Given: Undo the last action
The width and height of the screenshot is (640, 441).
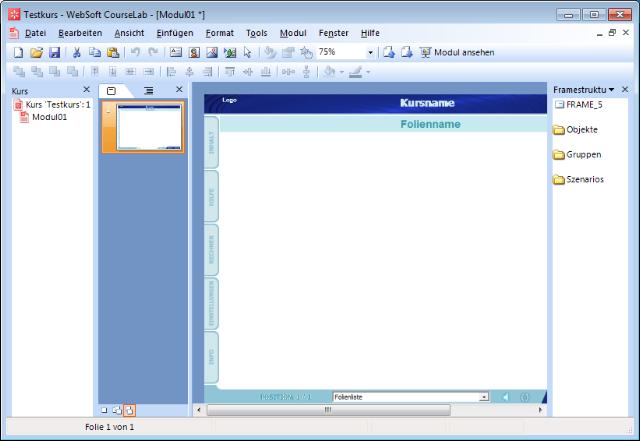Looking at the screenshot, I should 135,52.
